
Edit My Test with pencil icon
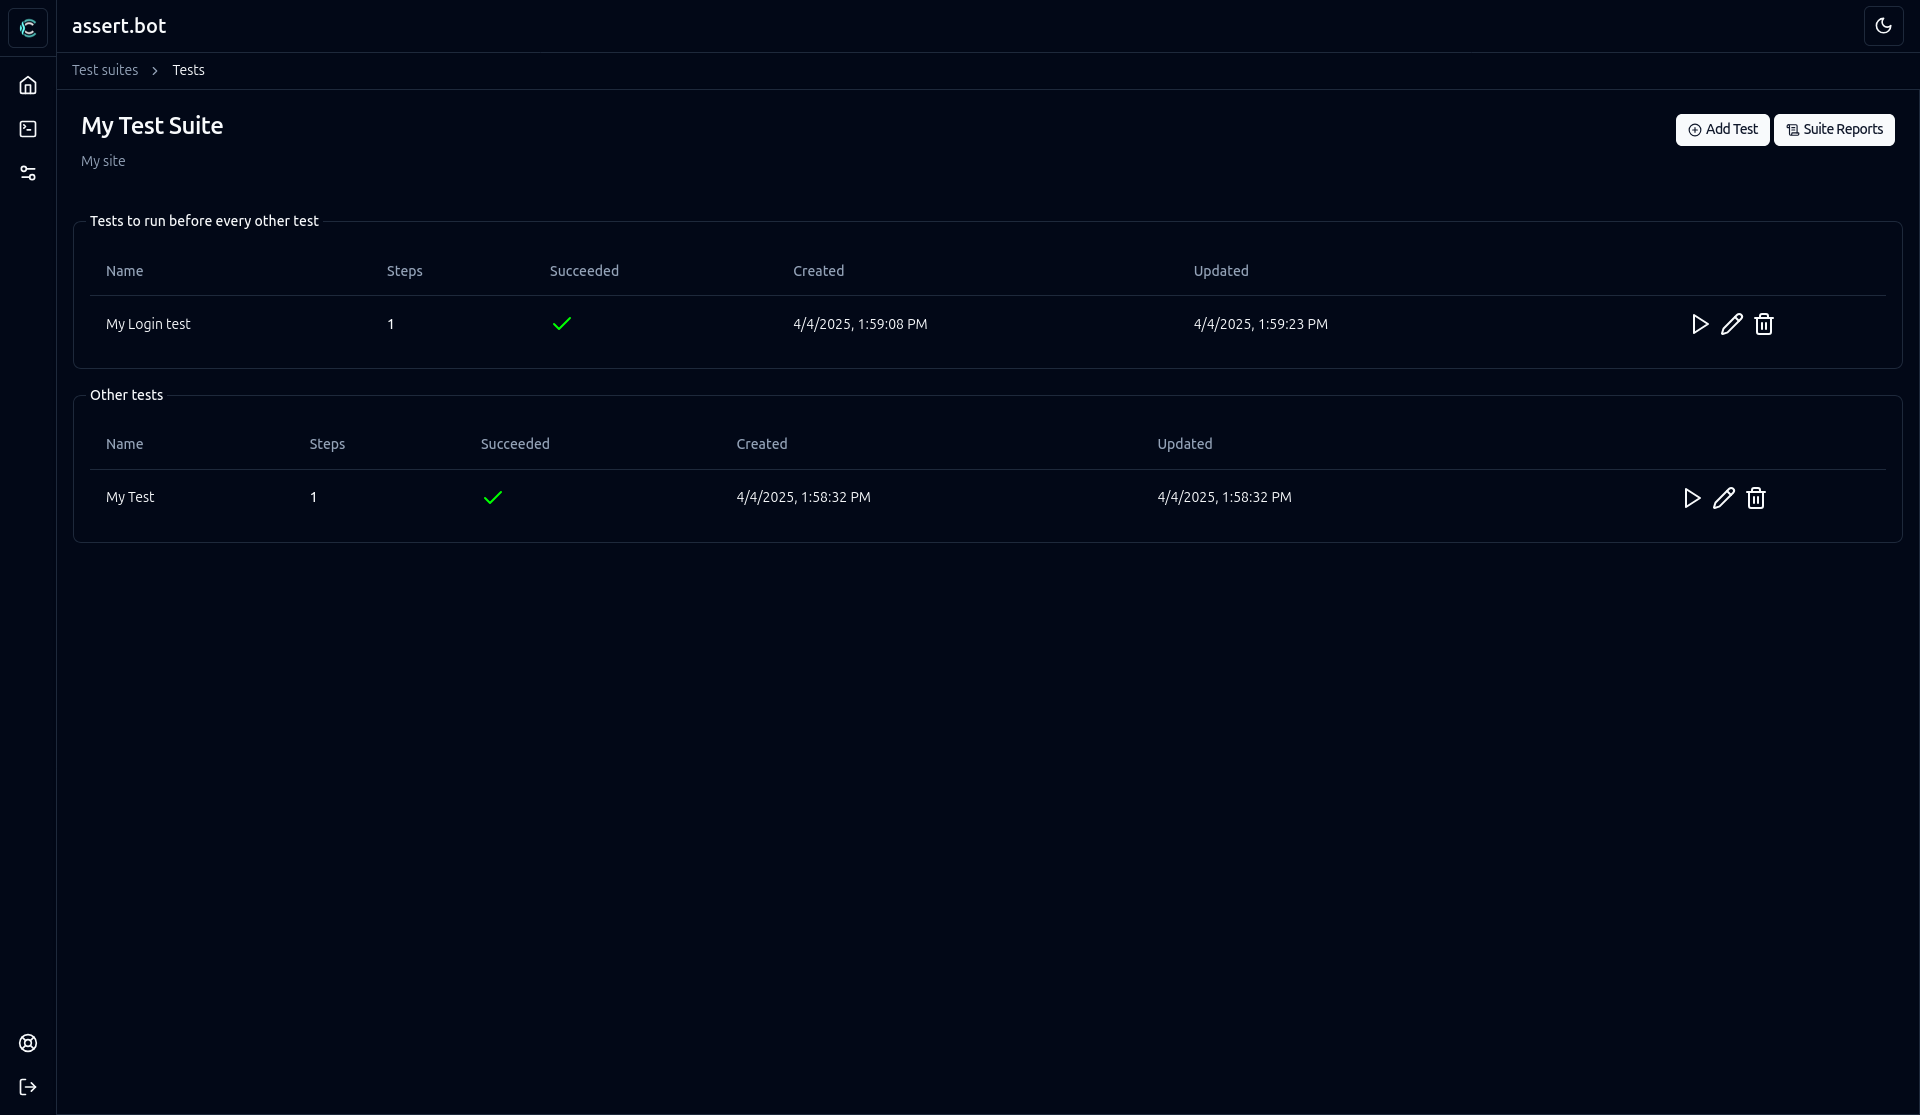pos(1723,498)
